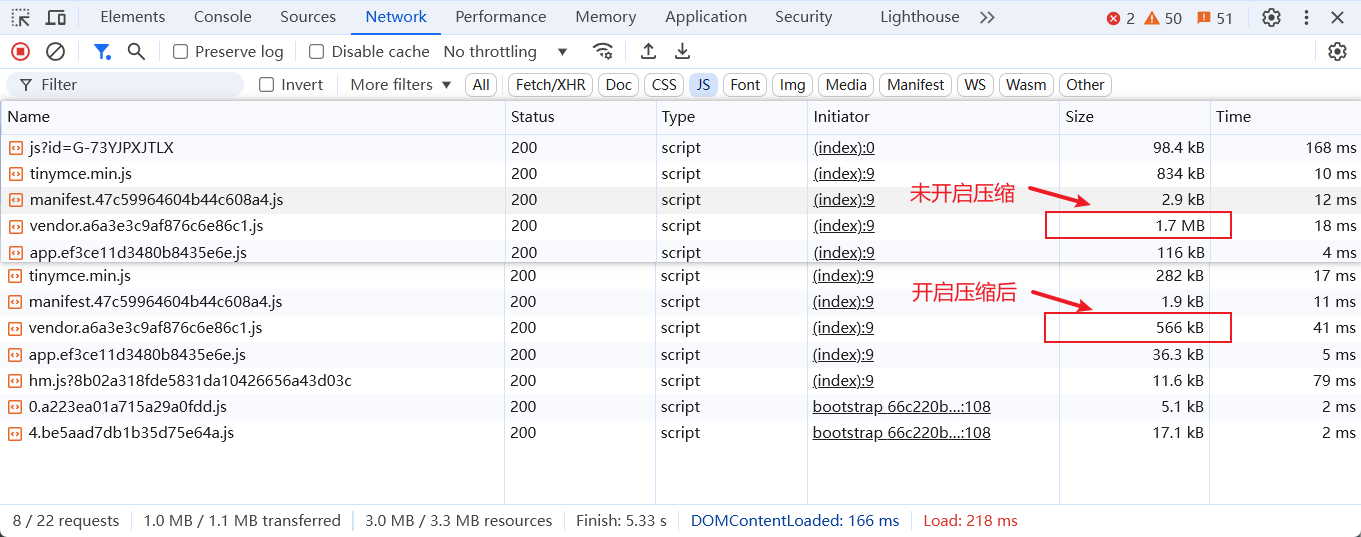This screenshot has height=537, width=1361.
Task: Open the No throttling dropdown
Action: (505, 52)
